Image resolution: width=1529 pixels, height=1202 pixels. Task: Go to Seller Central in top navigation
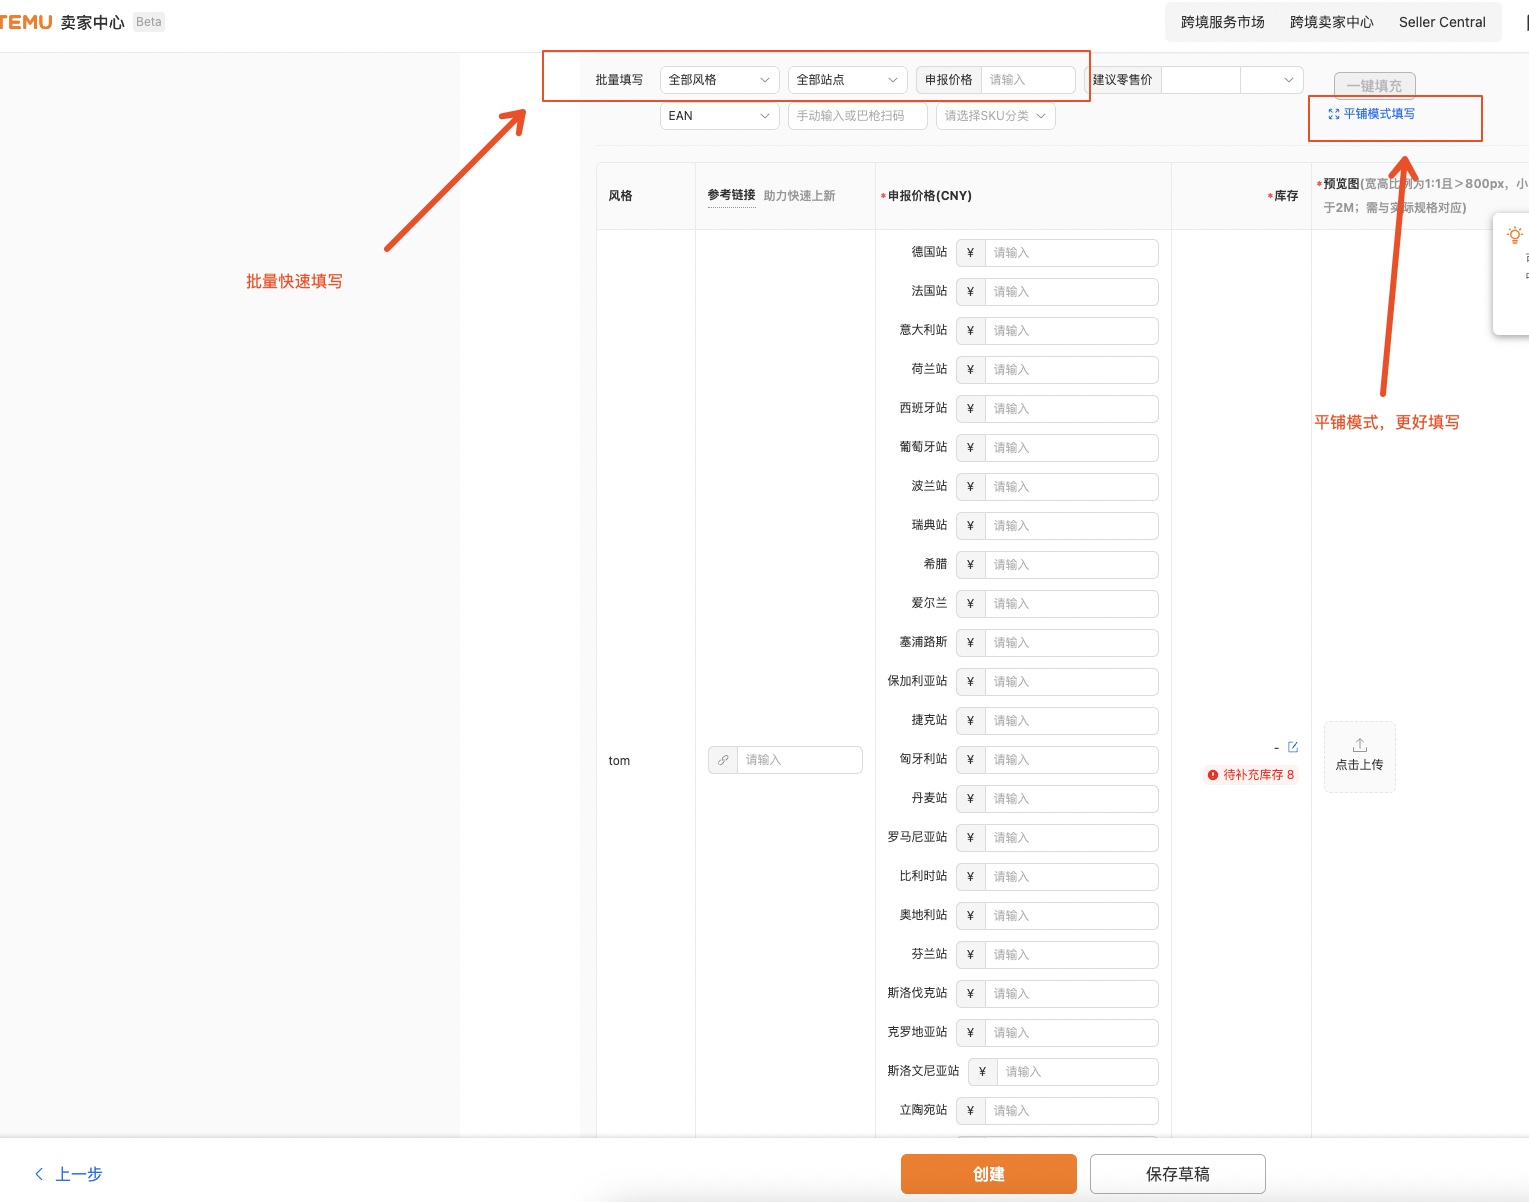(1441, 22)
